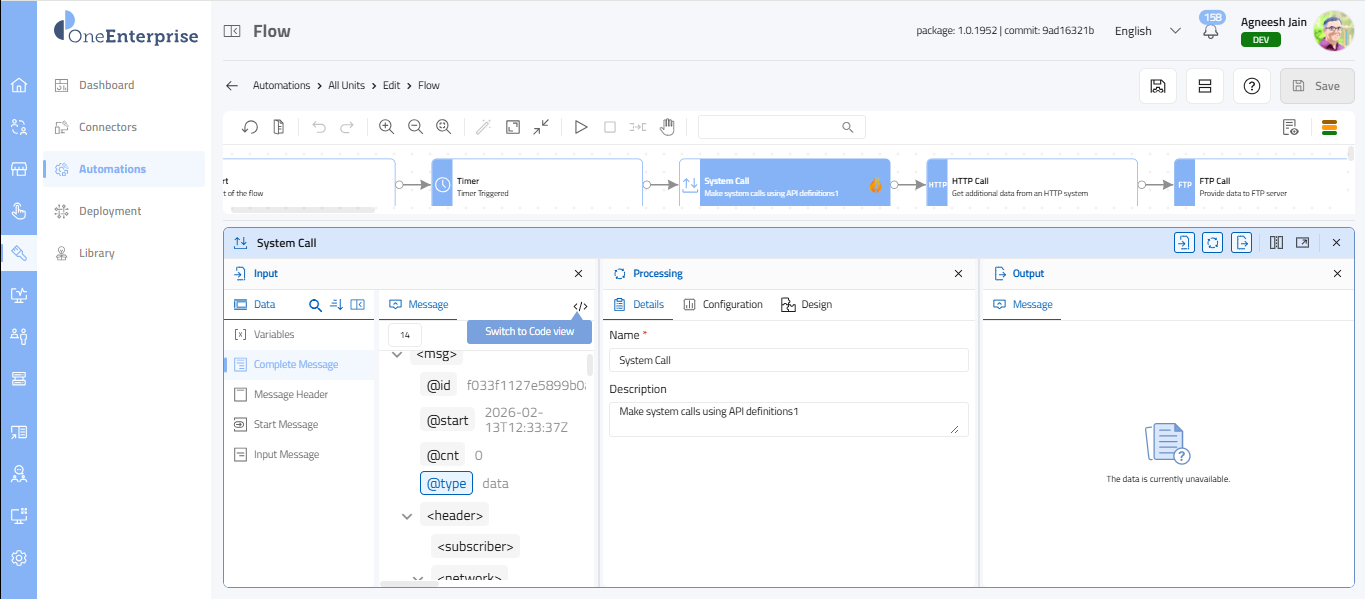Click the Automations breadcrumb link
This screenshot has height=599, width=1365.
pyautogui.click(x=281, y=86)
